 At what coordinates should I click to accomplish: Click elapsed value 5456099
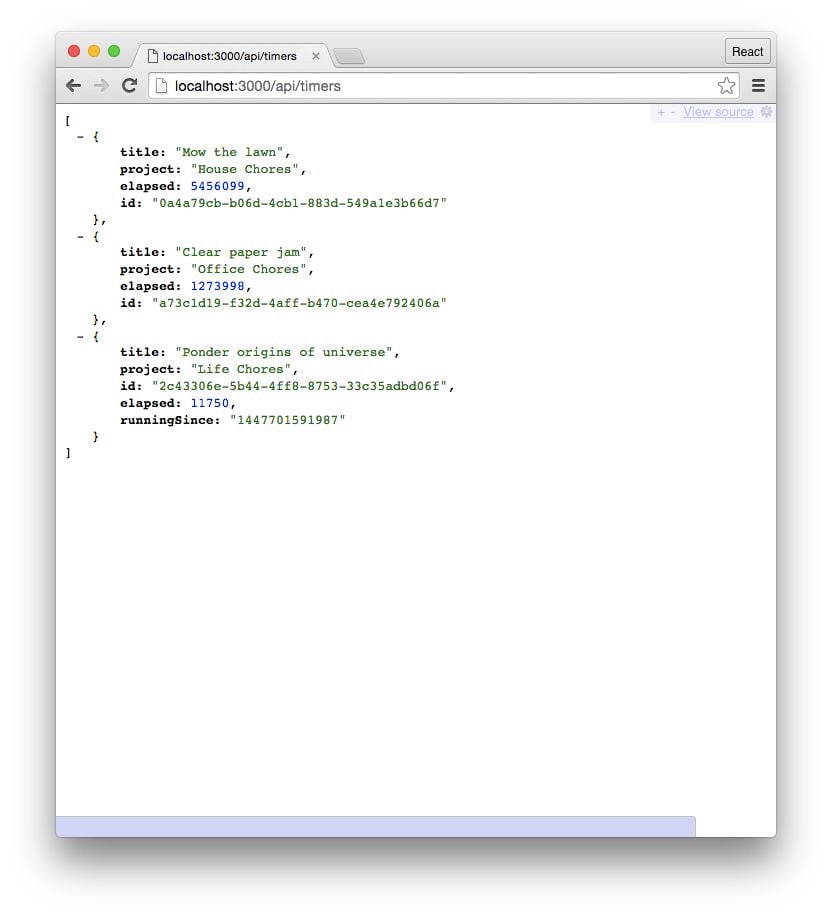(218, 186)
